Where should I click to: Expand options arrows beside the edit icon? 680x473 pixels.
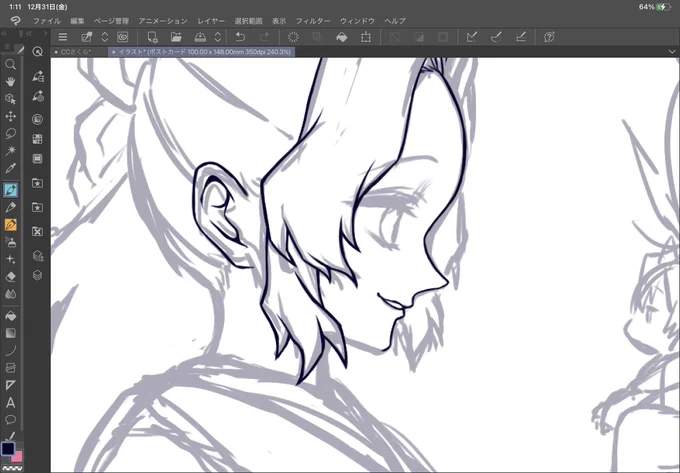click(x=105, y=37)
